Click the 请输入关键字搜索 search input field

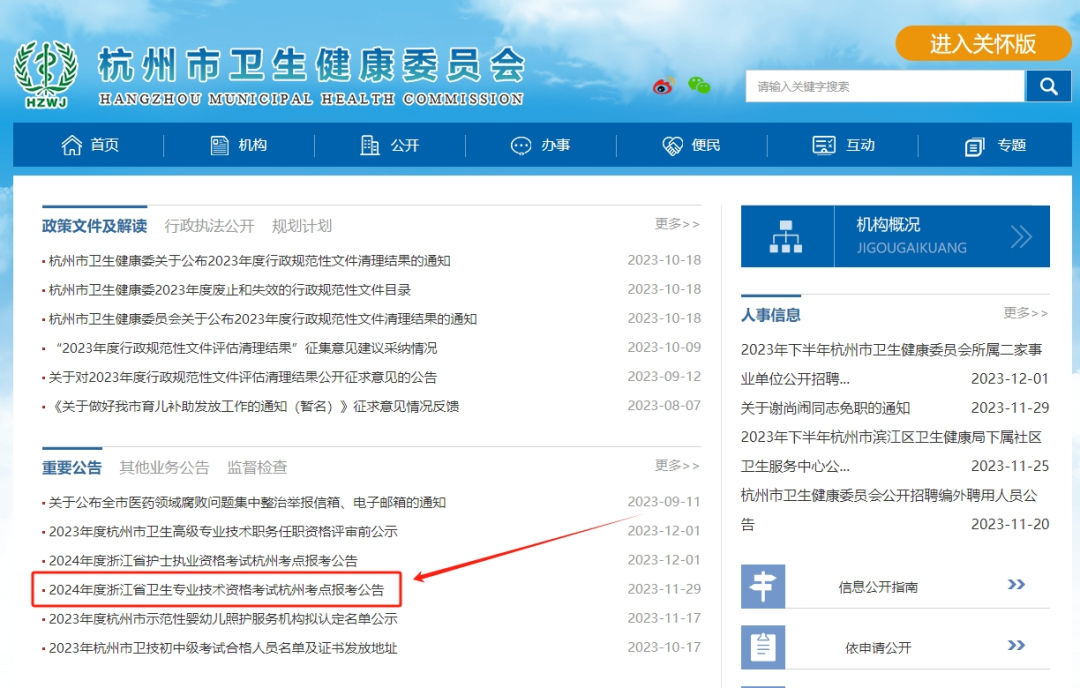[885, 86]
